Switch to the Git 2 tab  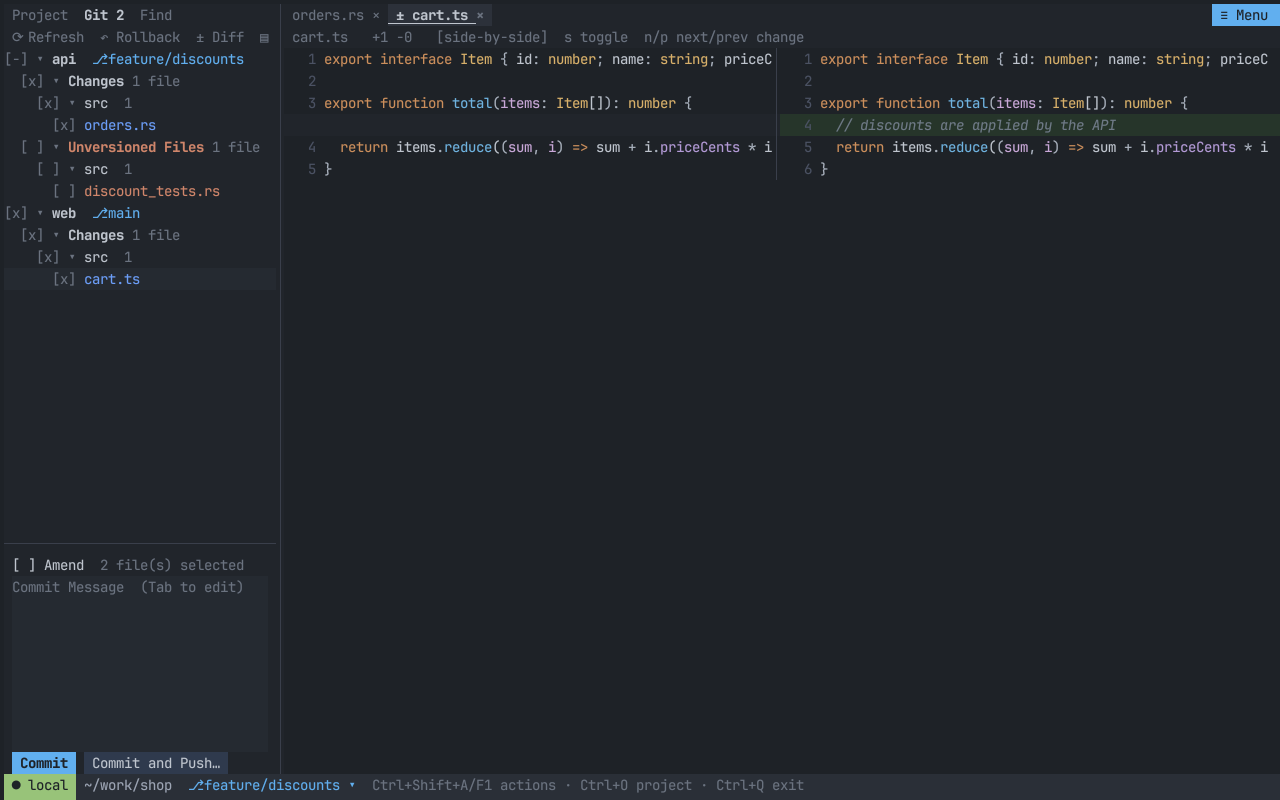click(x=104, y=15)
